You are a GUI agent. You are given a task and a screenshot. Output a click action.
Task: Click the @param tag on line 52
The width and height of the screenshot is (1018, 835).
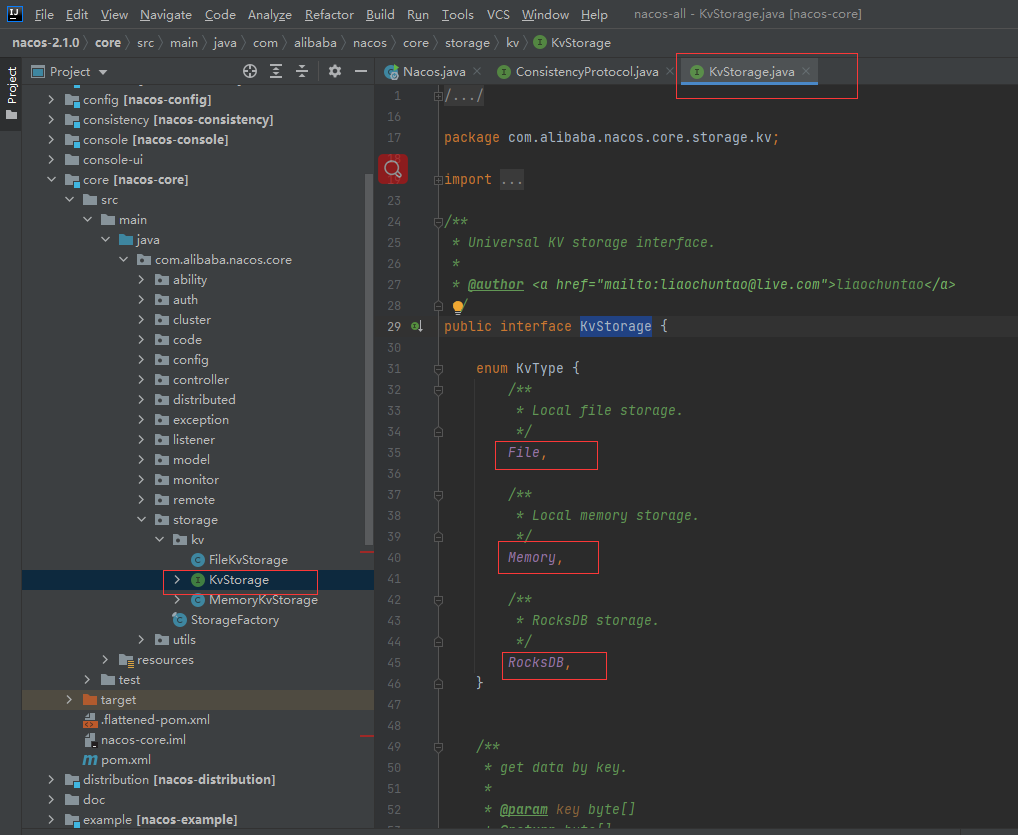(523, 810)
